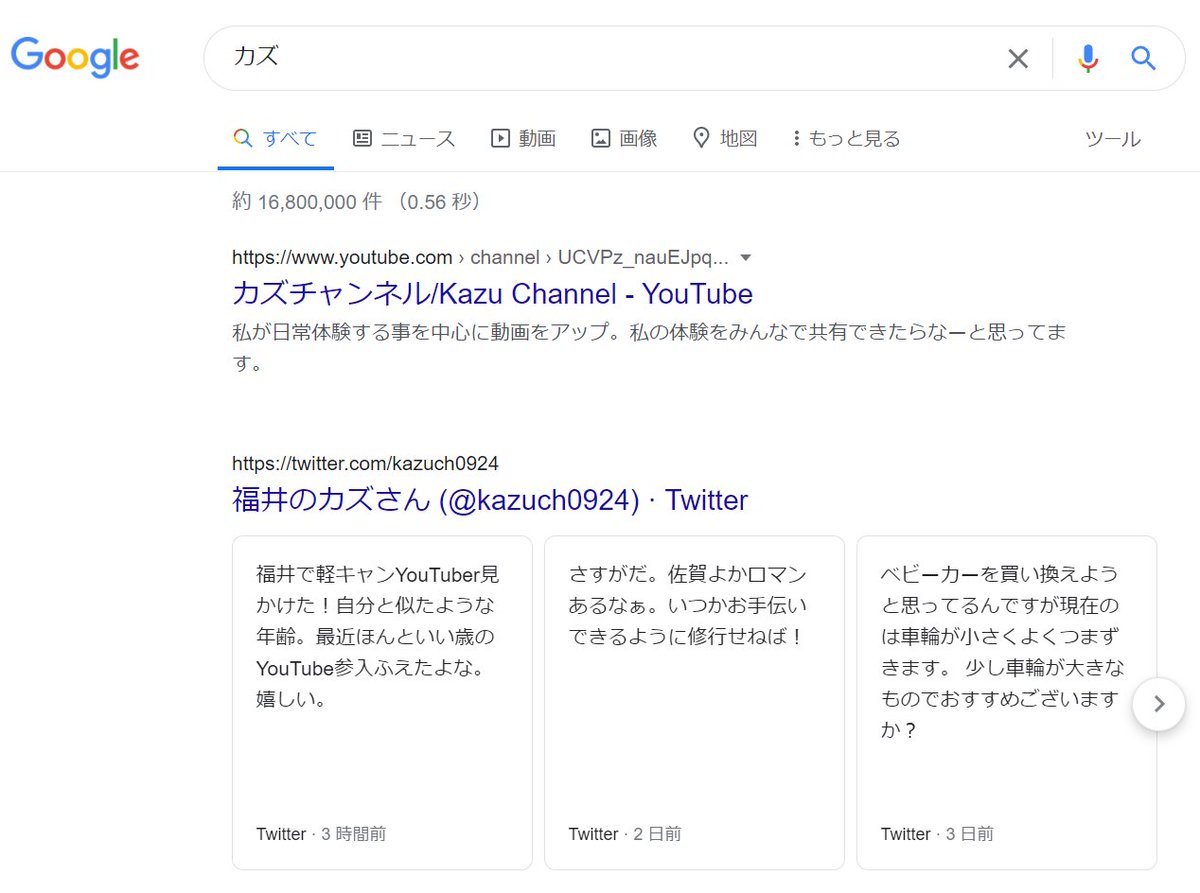The height and width of the screenshot is (893, 1200).
Task: Switch to the 動画 tab
Action: click(x=523, y=139)
